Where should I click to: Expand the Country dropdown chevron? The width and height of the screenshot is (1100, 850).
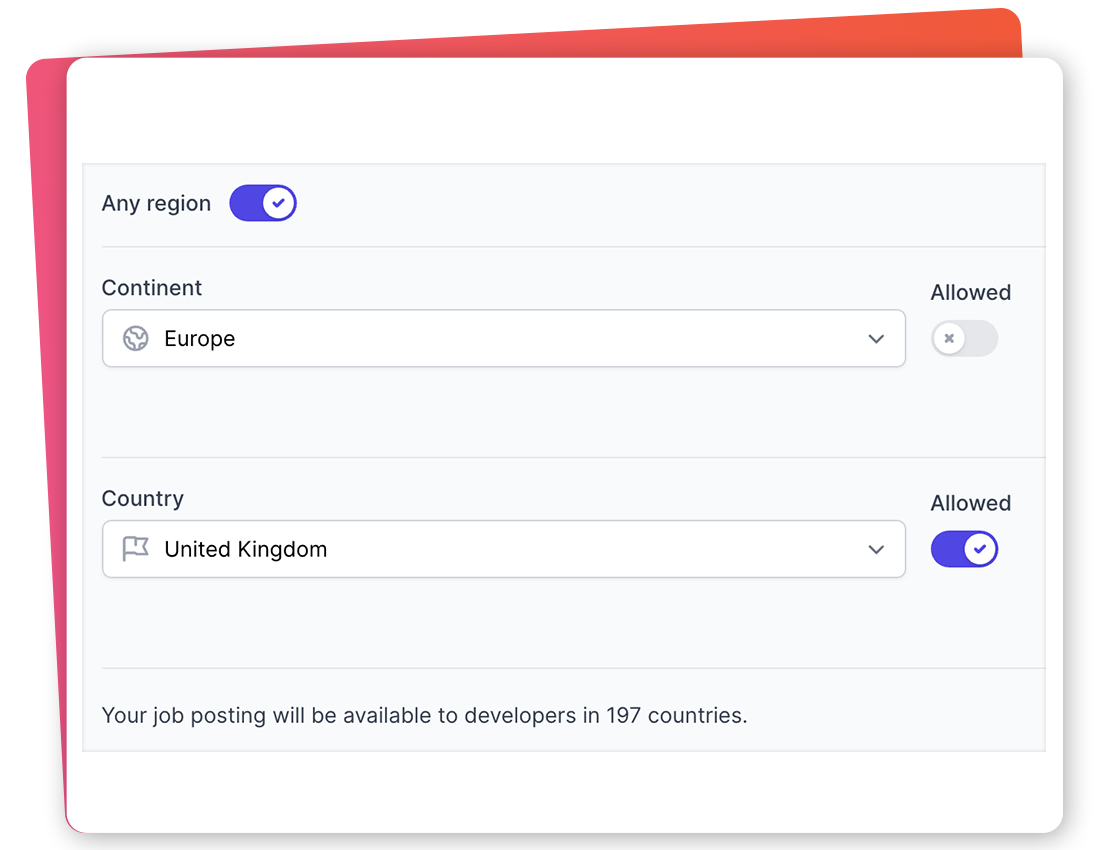tap(876, 549)
